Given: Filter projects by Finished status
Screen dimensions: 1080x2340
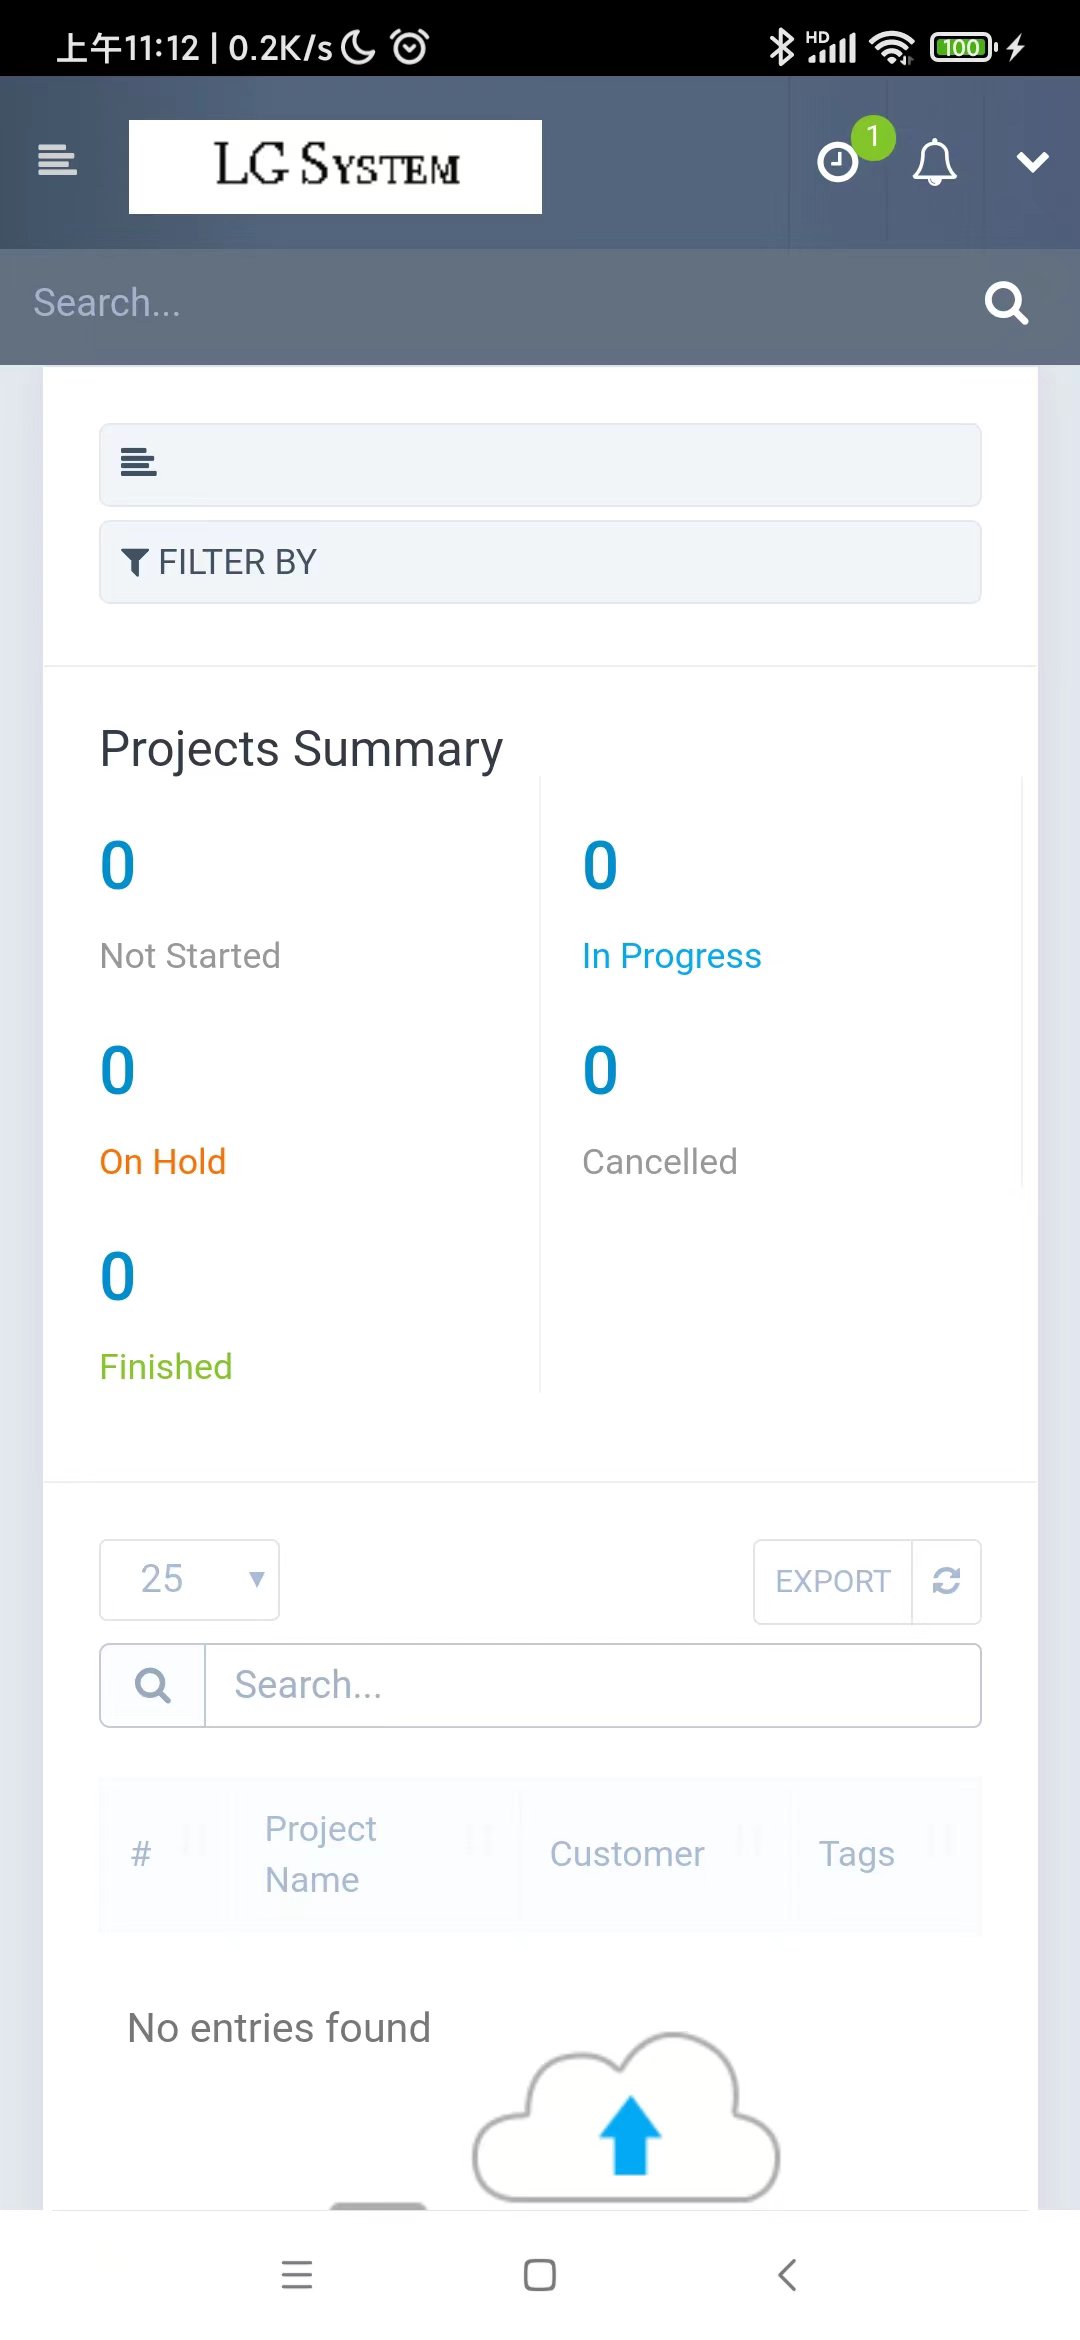Looking at the screenshot, I should [166, 1367].
